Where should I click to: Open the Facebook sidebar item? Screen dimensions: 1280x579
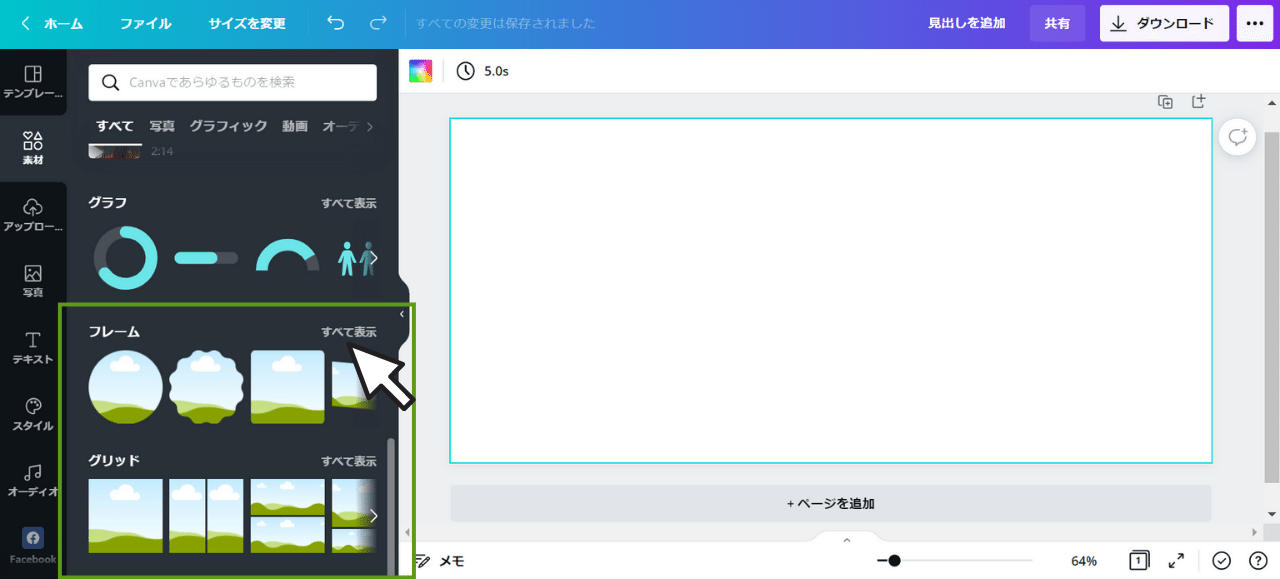(x=33, y=546)
